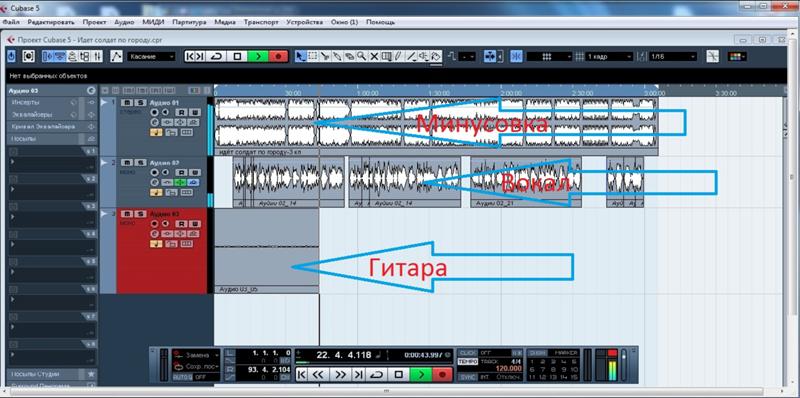Select the Object Selection arrow tool

tap(301, 56)
